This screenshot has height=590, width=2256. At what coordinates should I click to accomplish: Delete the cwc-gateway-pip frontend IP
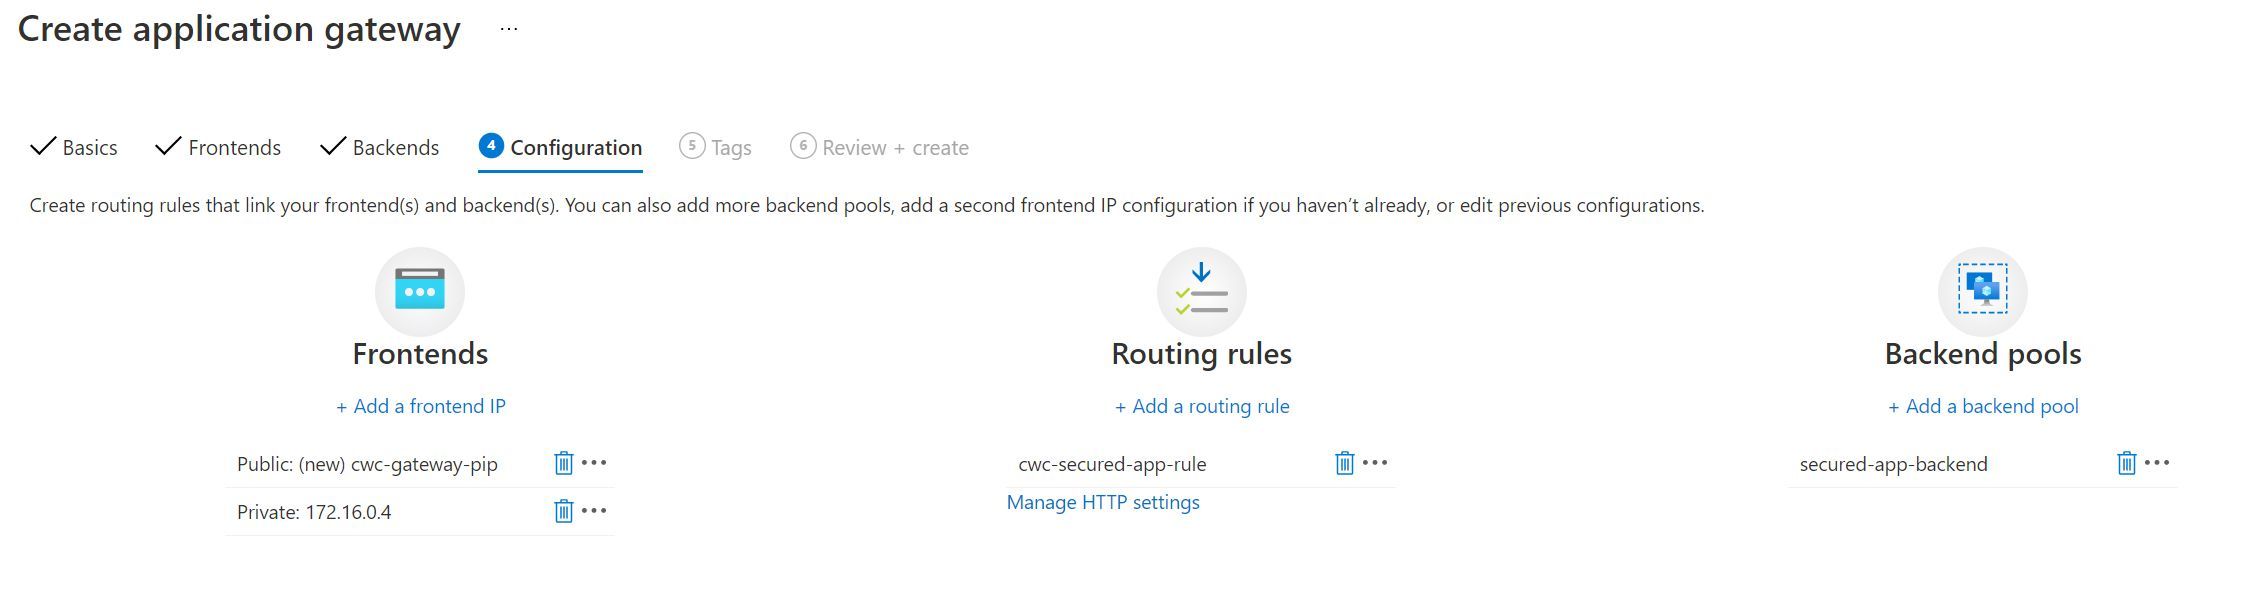(563, 463)
